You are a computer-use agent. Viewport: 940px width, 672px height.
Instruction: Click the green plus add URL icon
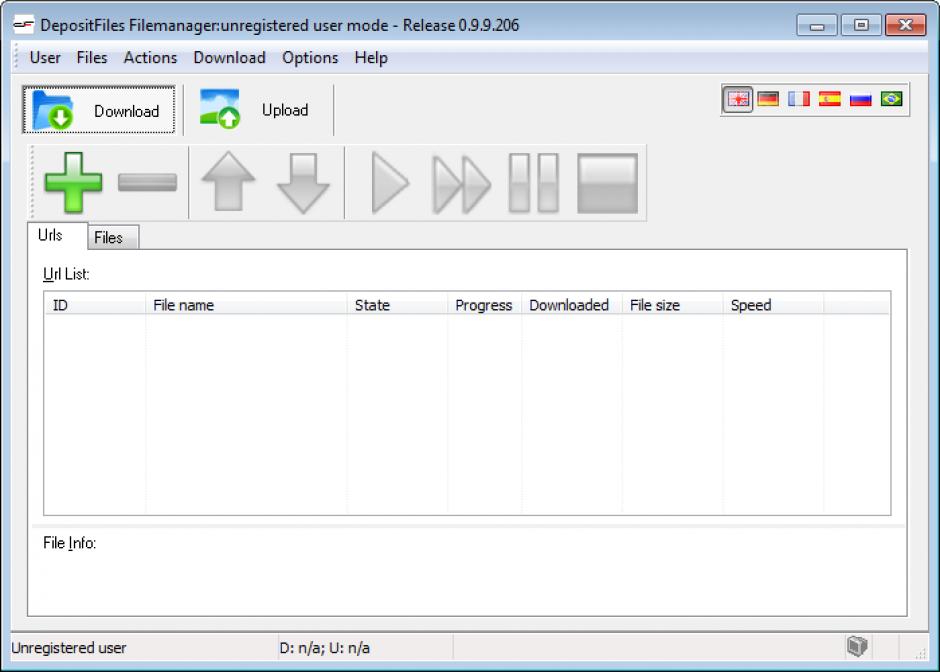(x=73, y=182)
